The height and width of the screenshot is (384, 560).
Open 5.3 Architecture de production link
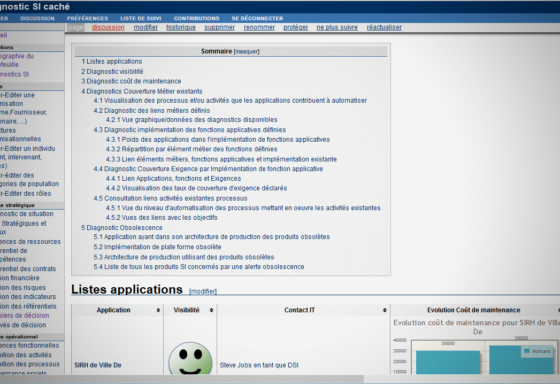point(184,257)
